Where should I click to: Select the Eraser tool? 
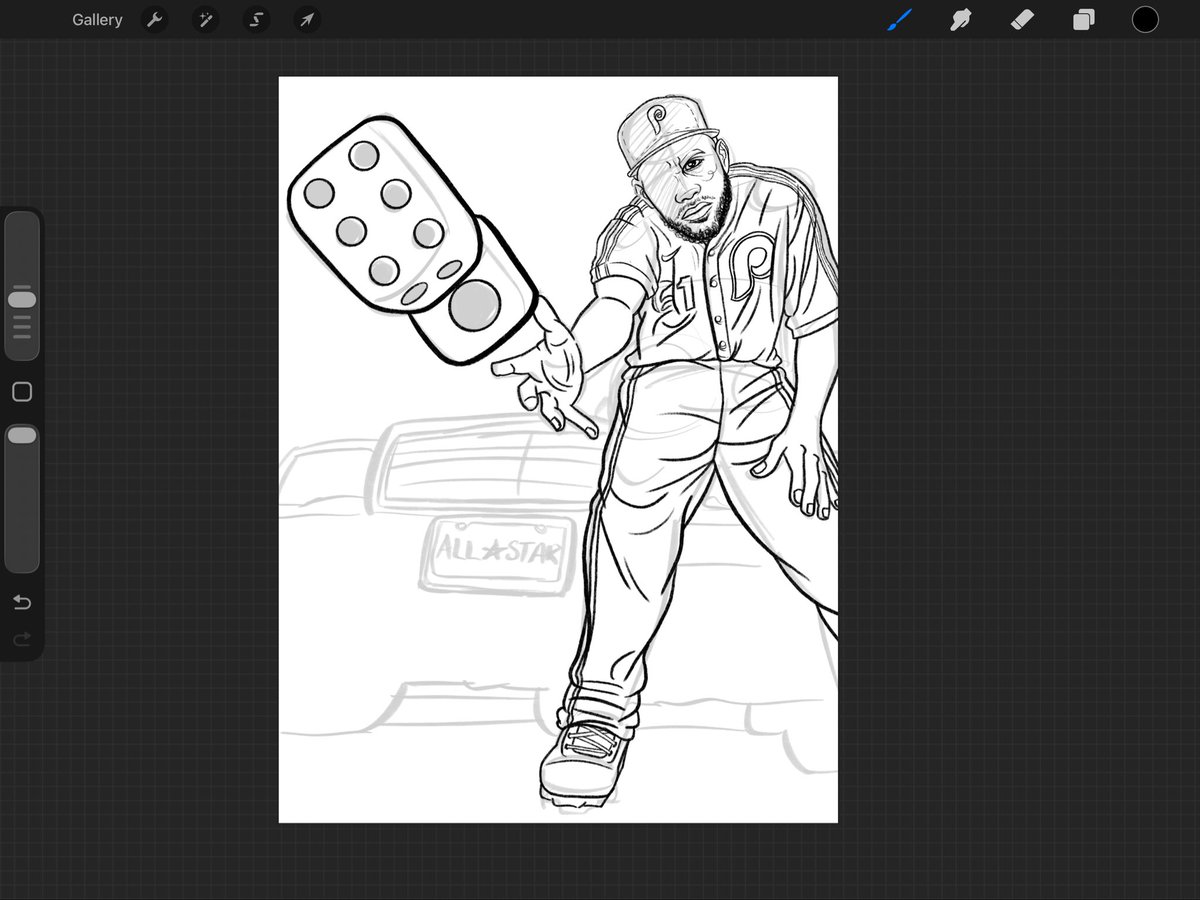click(x=1022, y=19)
